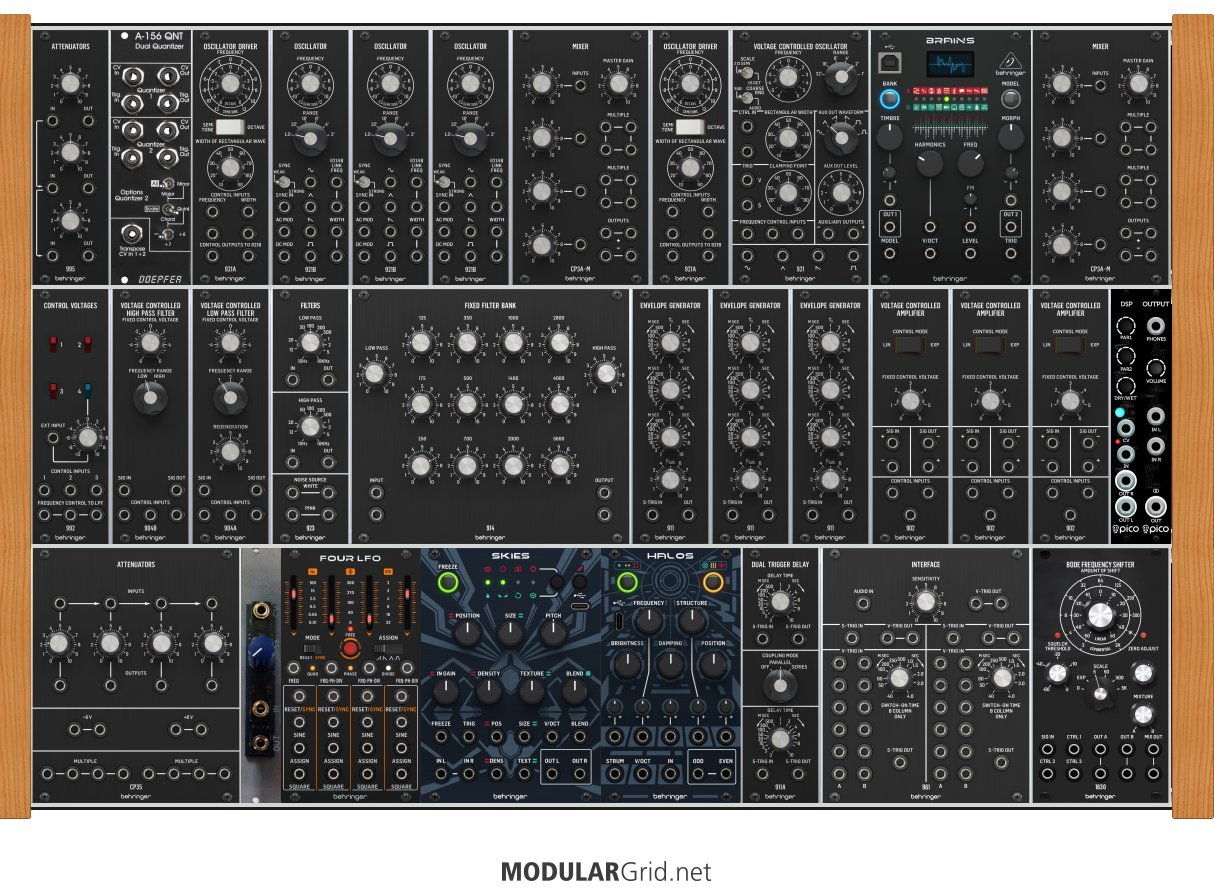Click the Low Pass knob on Fixed Filter Bank

click(x=375, y=374)
